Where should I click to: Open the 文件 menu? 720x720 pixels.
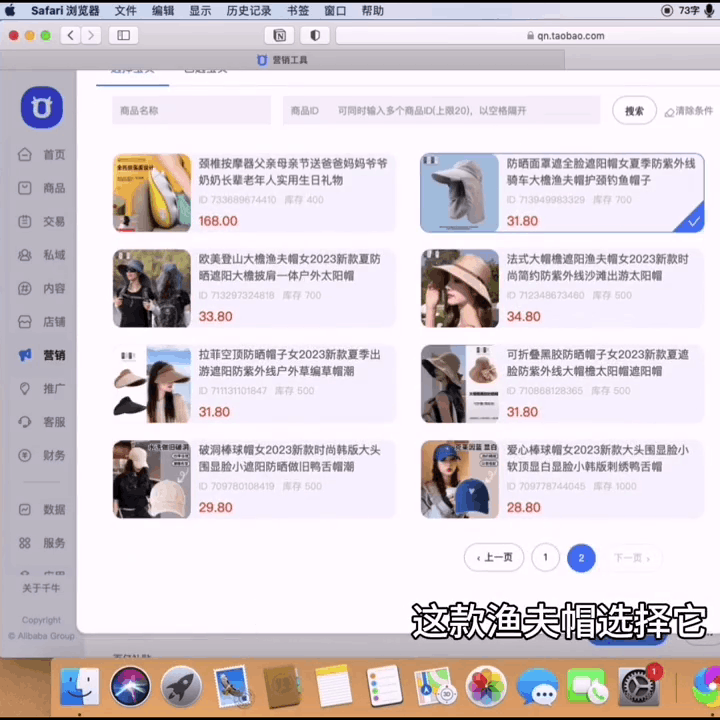coord(125,11)
